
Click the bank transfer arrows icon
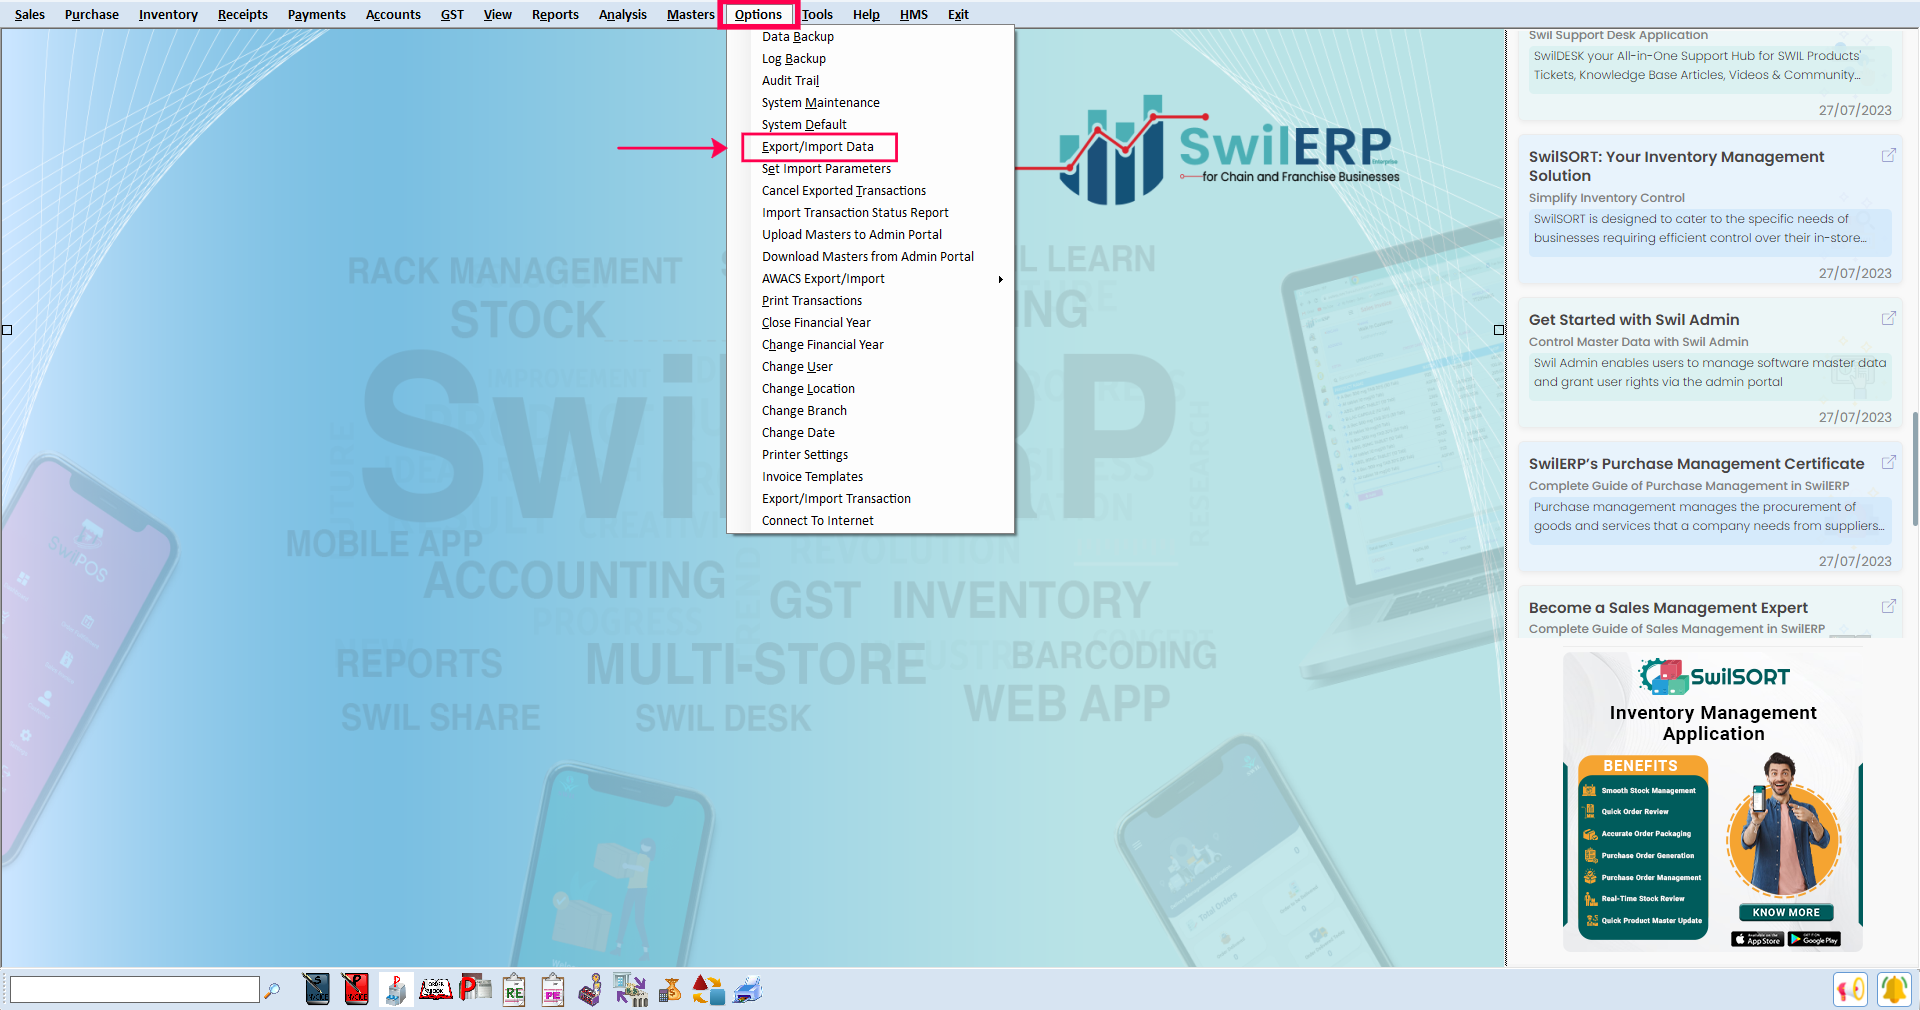[630, 990]
